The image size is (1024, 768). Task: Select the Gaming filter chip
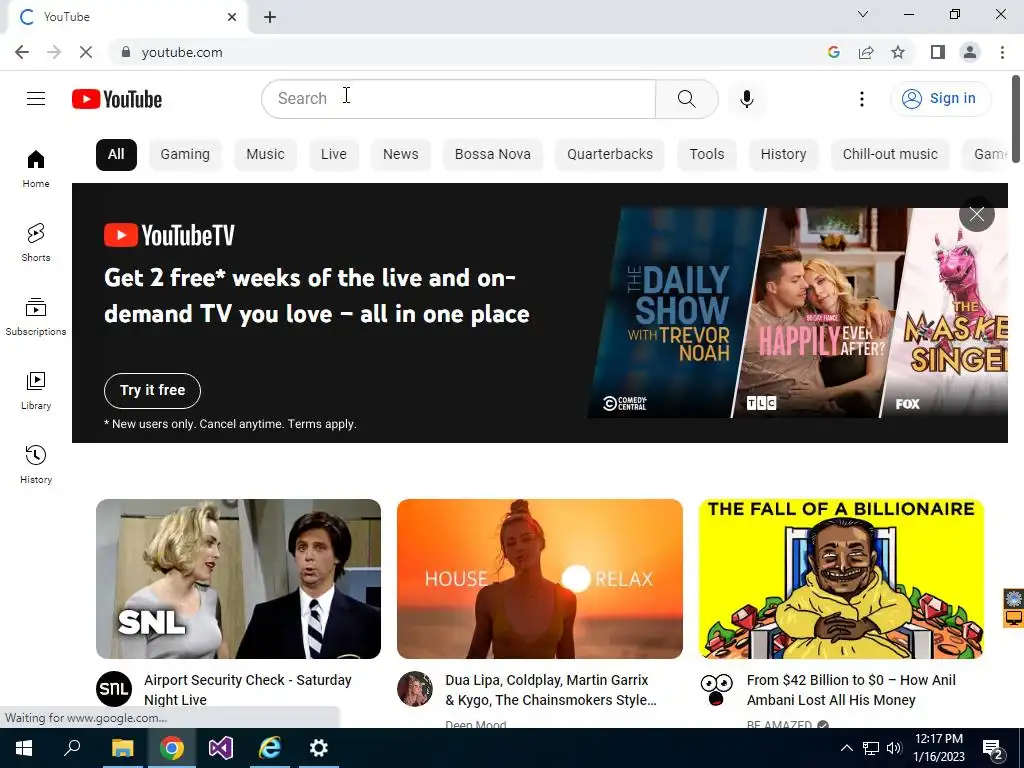185,155
